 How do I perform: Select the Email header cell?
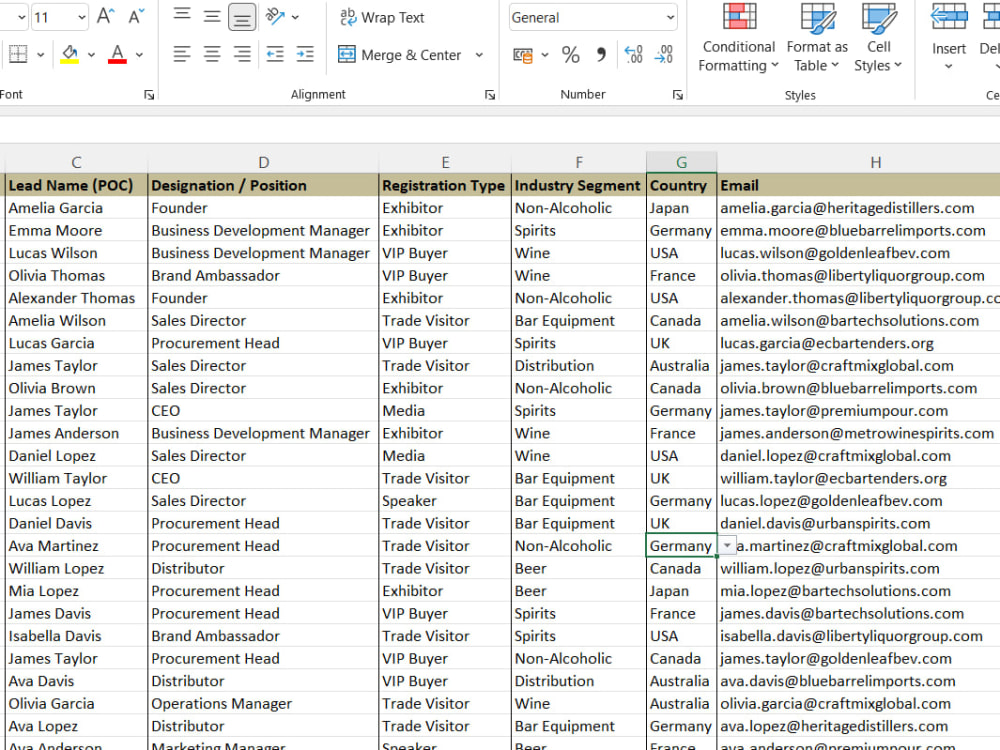coord(858,186)
